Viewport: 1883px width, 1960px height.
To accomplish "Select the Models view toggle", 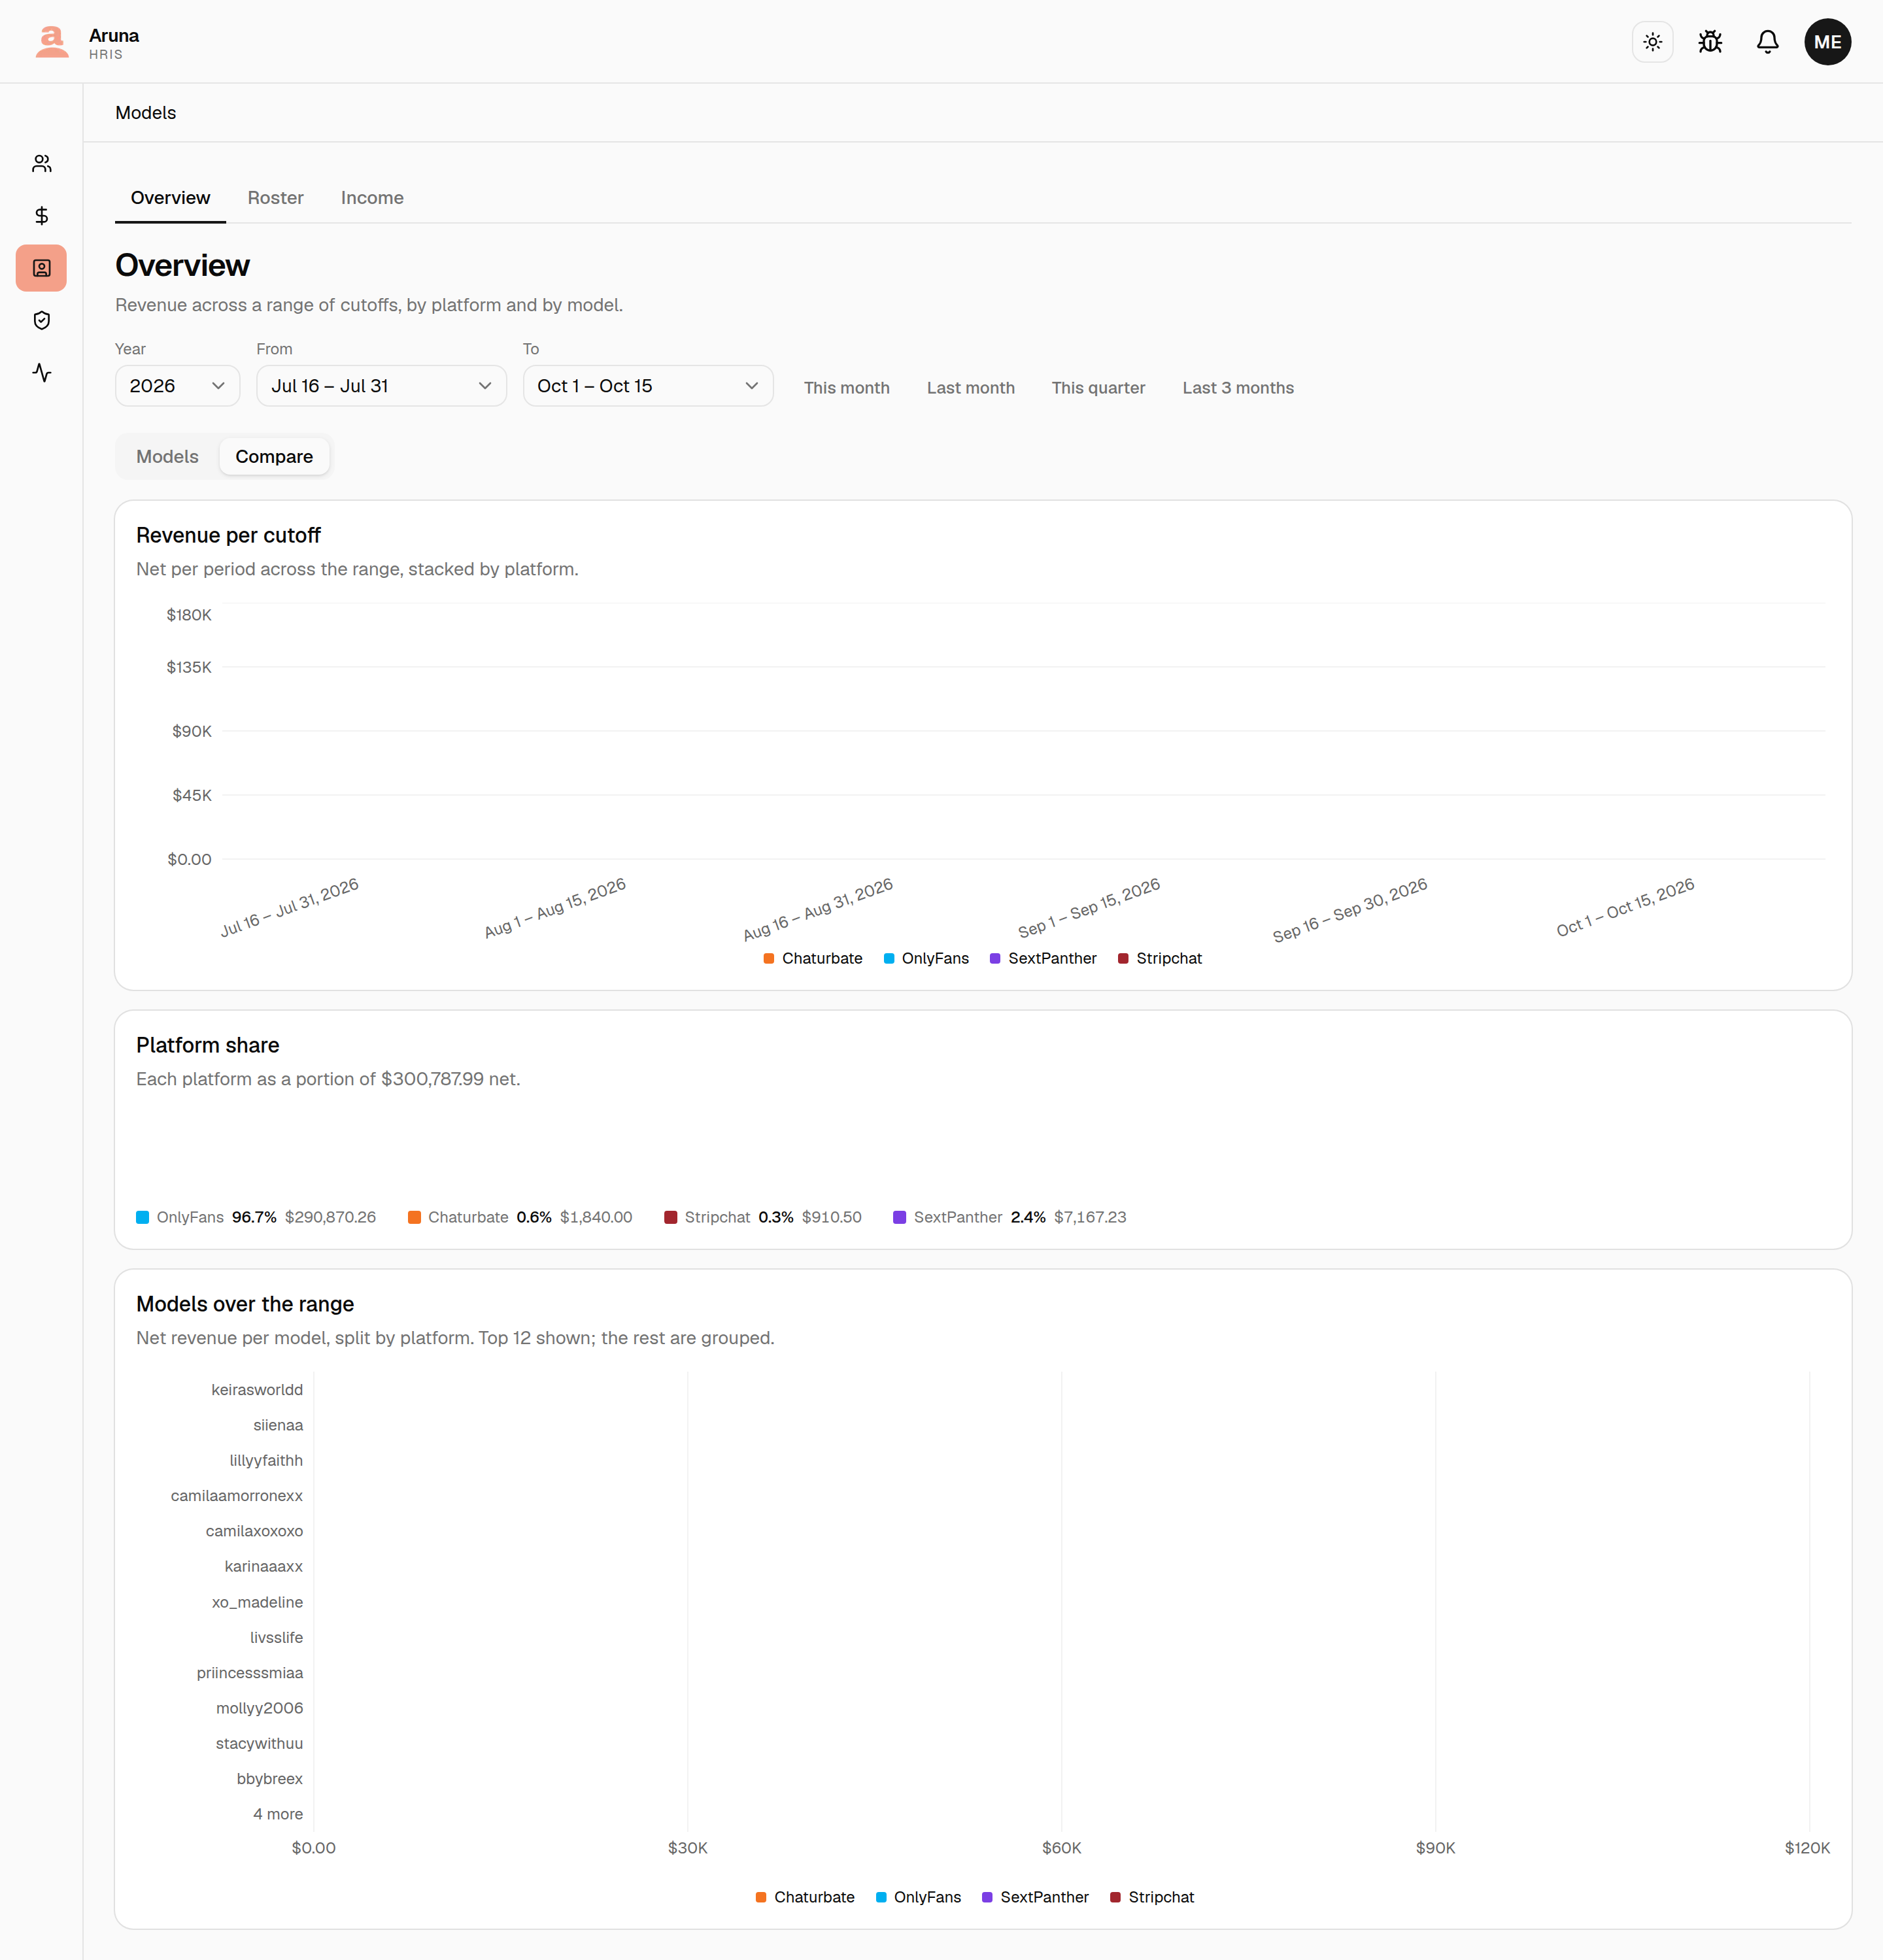I will (x=167, y=457).
